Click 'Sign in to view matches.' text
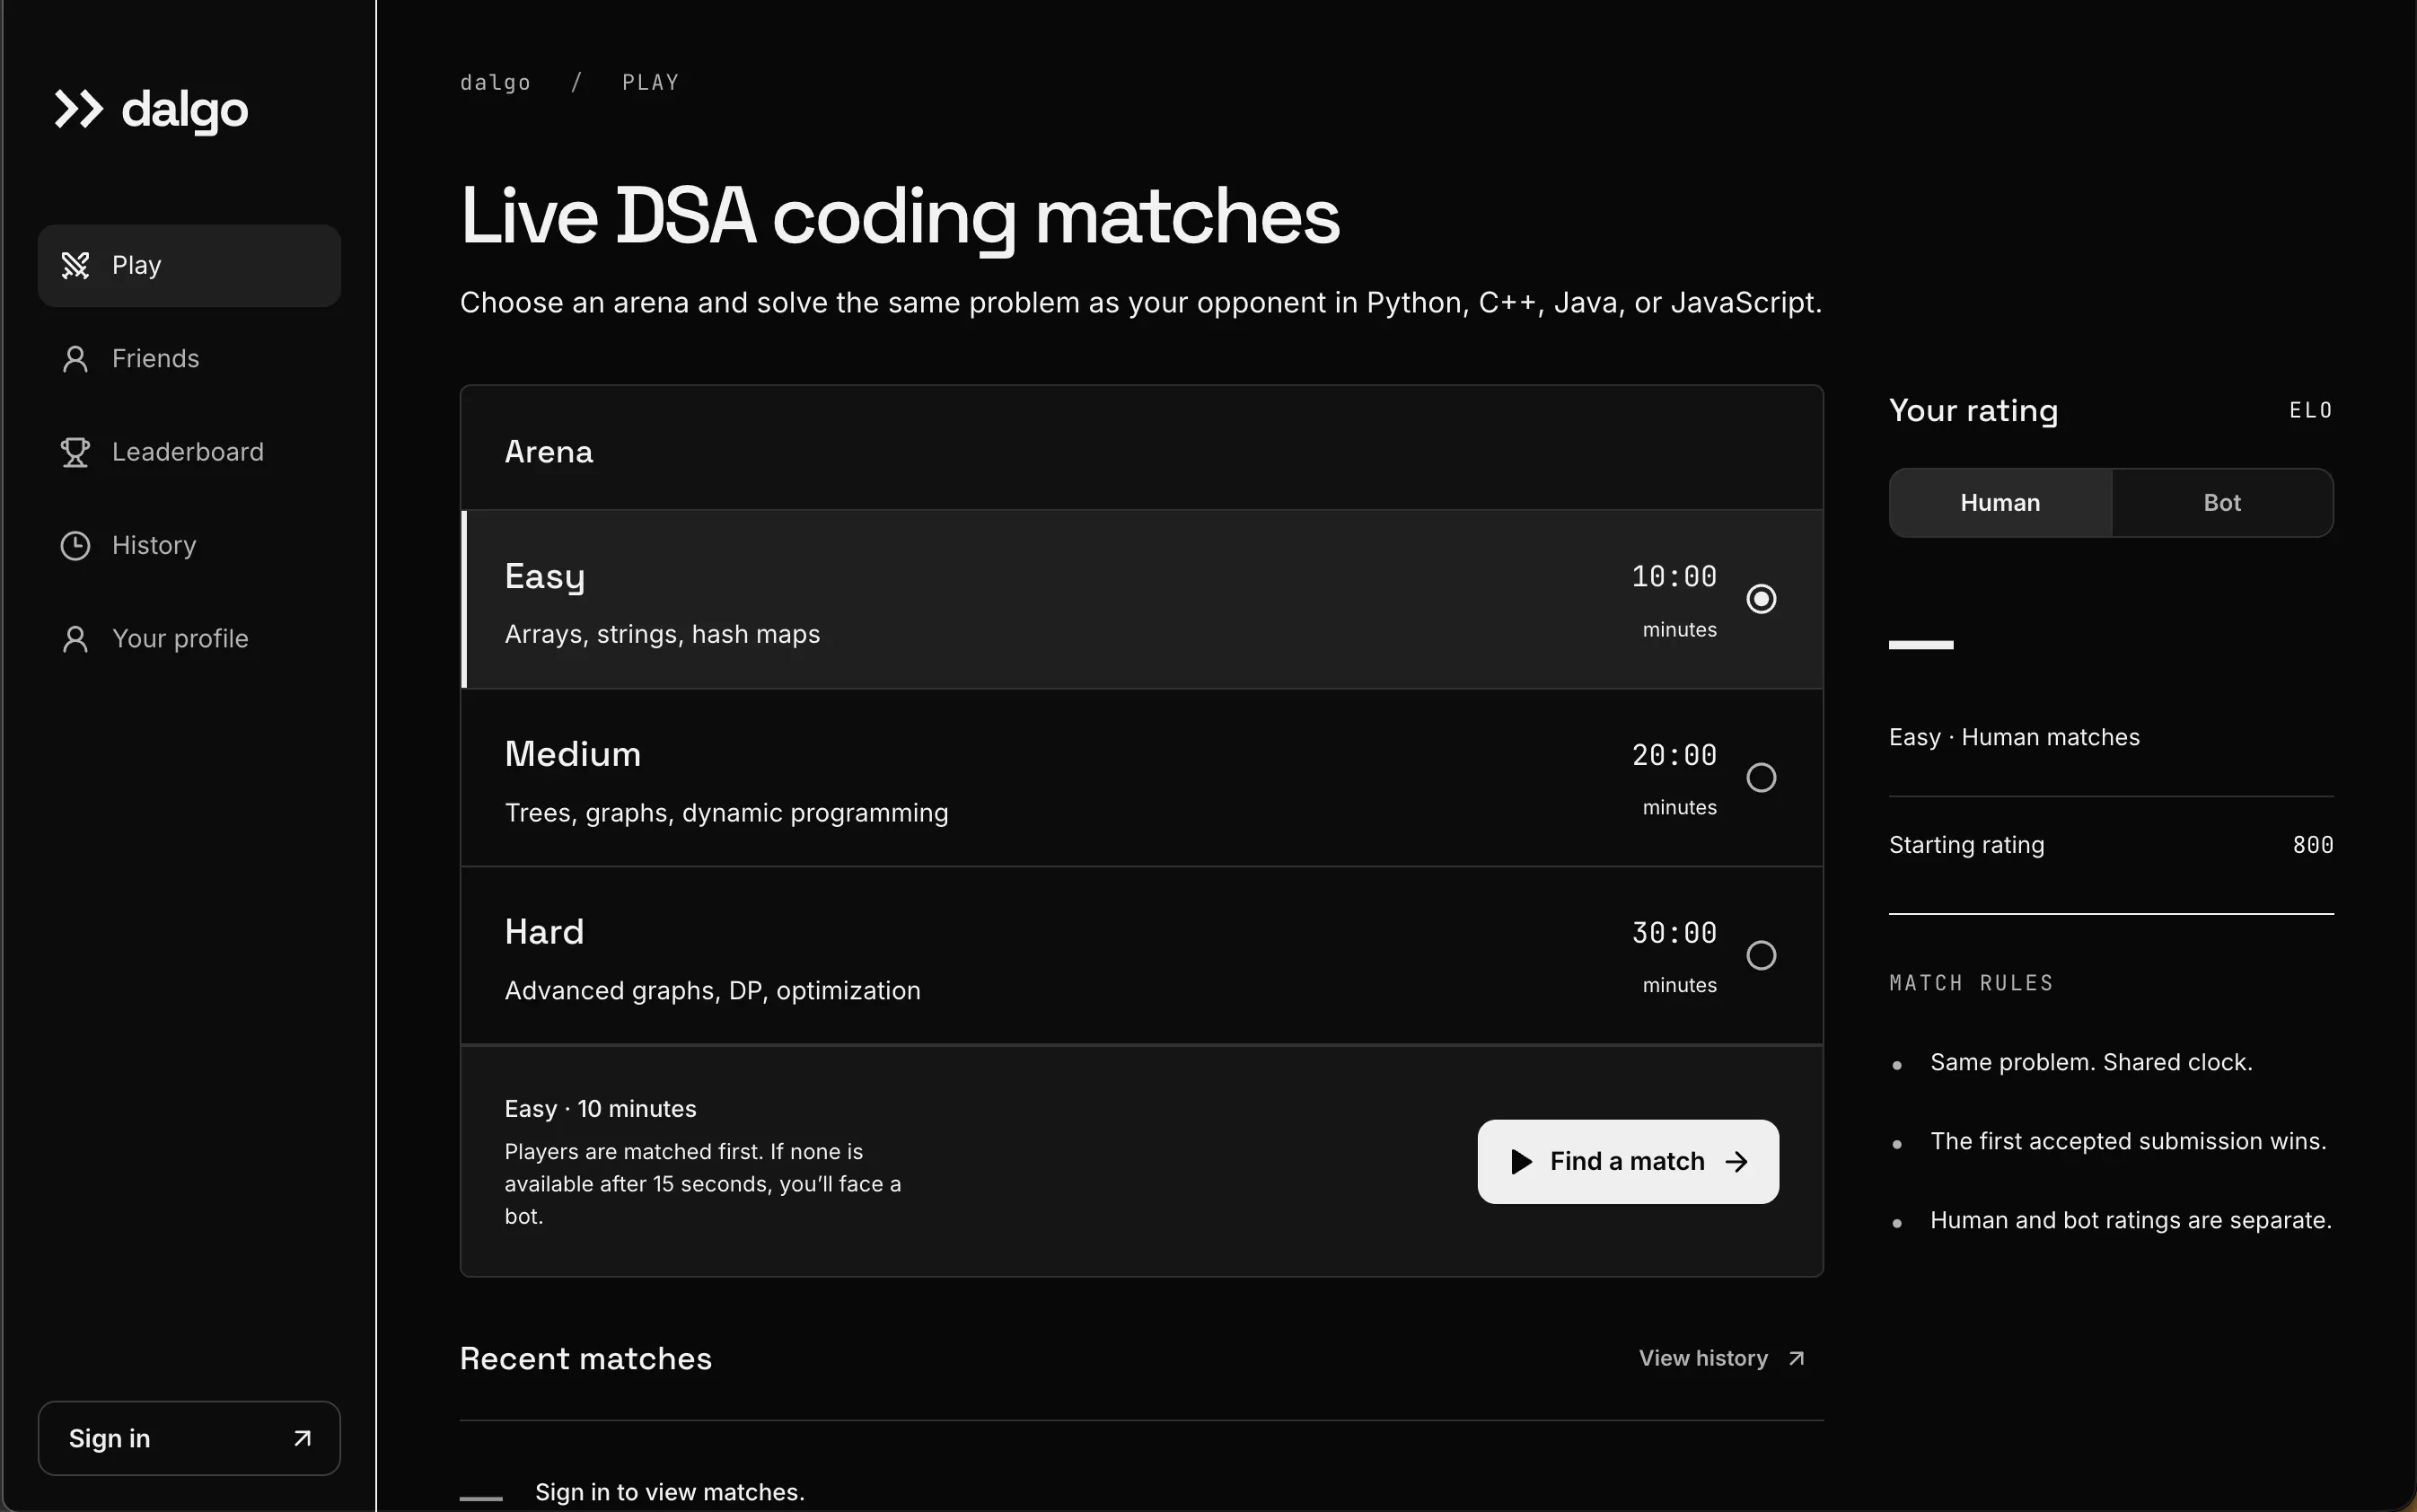The width and height of the screenshot is (2417, 1512). [x=670, y=1492]
